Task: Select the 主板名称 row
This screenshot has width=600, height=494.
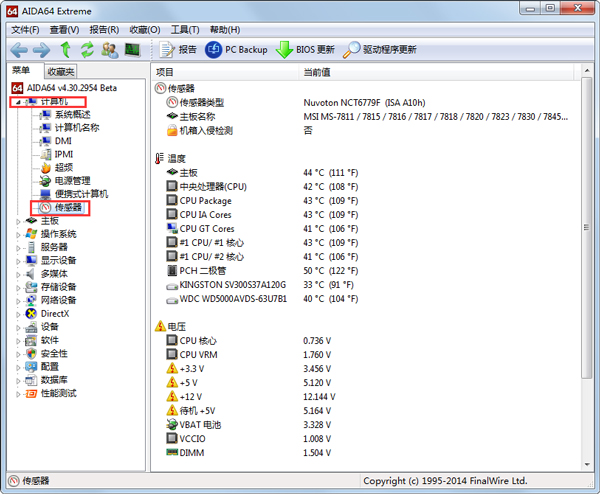Action: pos(366,117)
